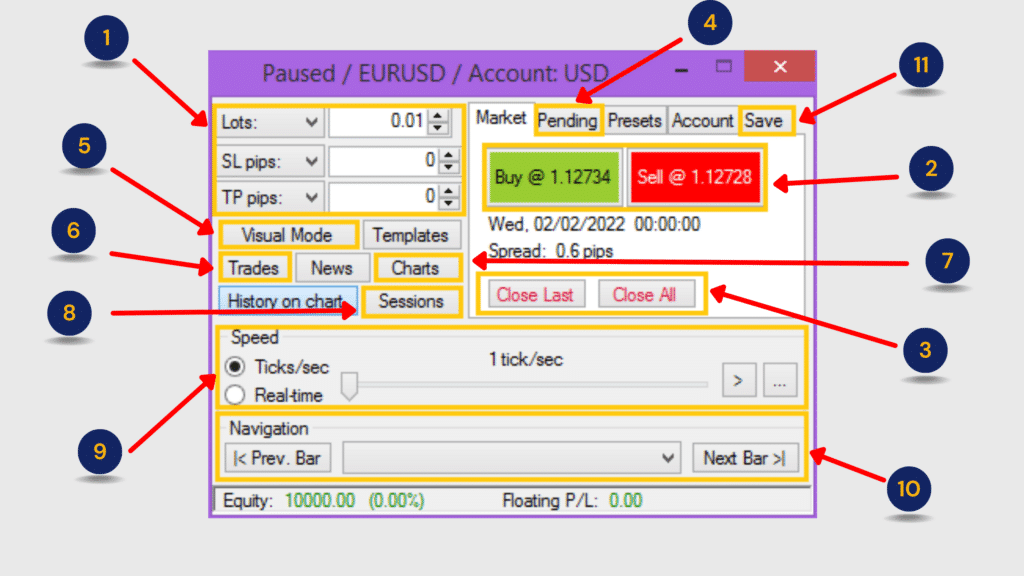Click the Buy @ 1.12734 button

551,177
